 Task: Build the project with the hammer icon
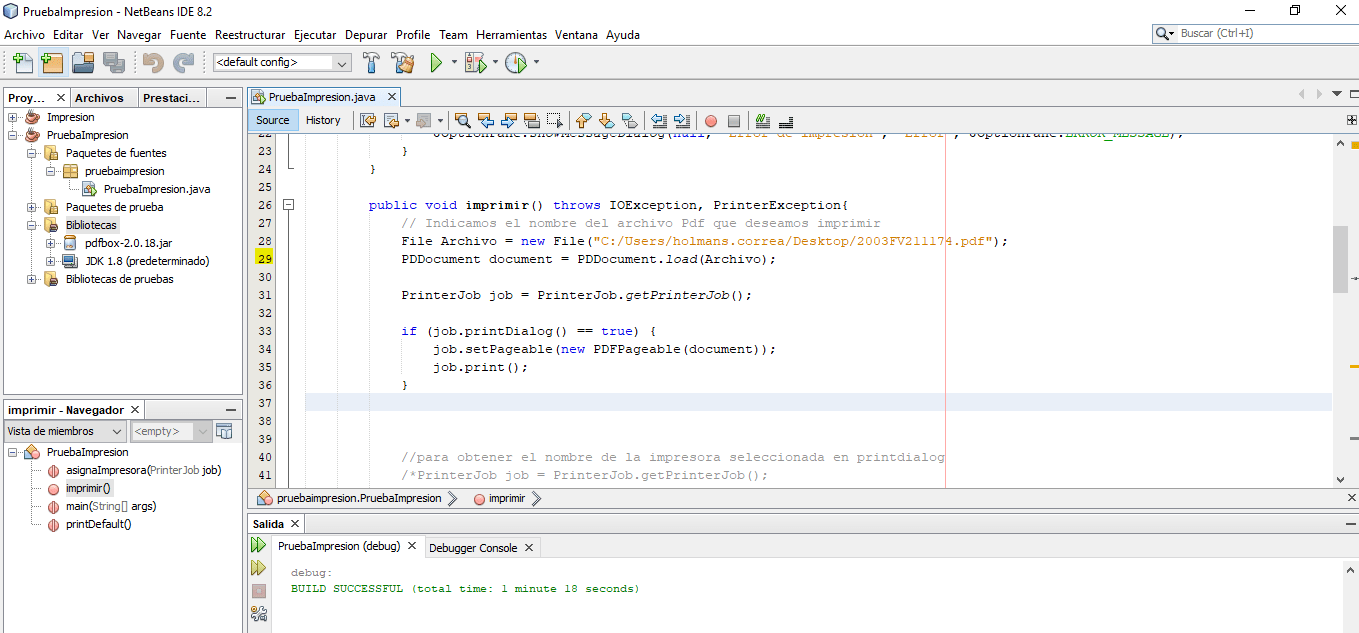[x=369, y=62]
